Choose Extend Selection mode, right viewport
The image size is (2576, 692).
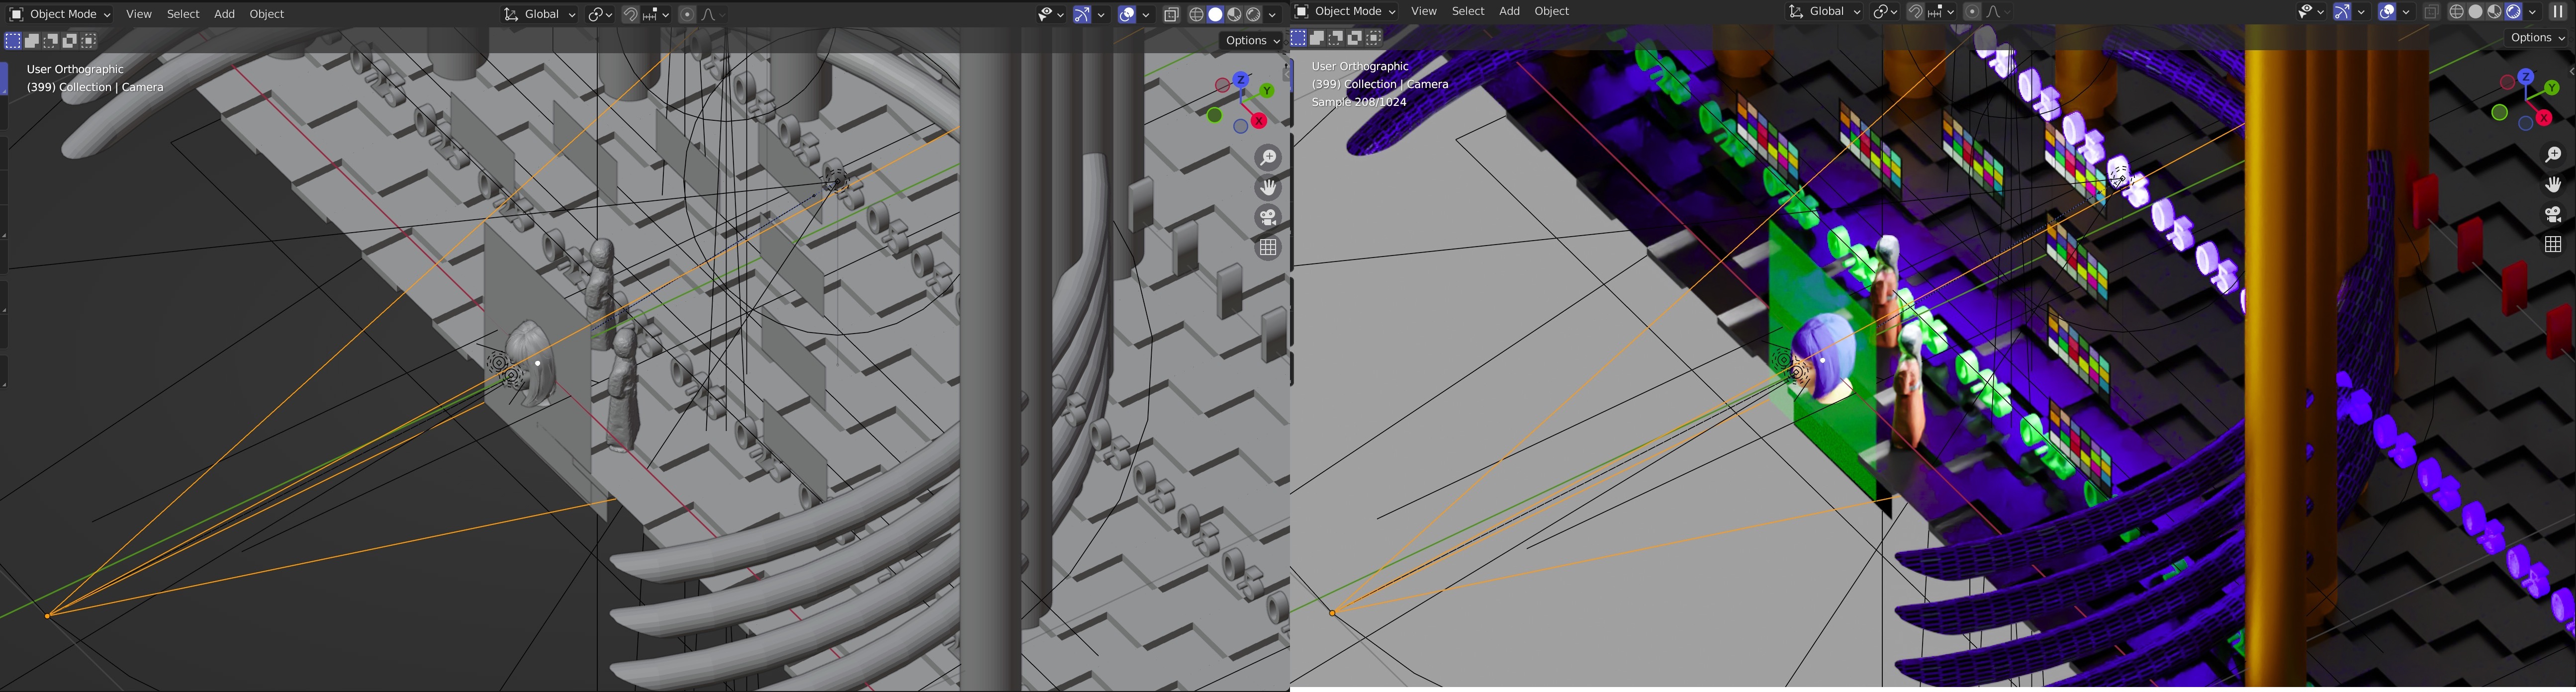tap(1317, 38)
